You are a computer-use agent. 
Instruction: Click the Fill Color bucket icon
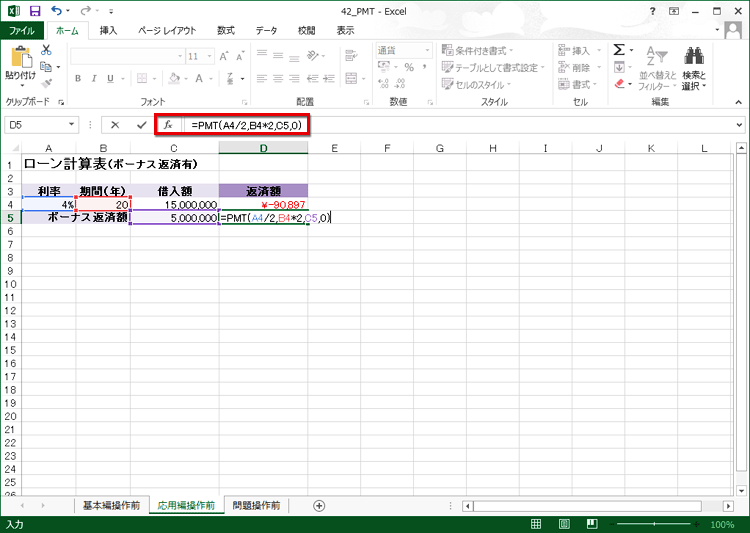point(174,78)
